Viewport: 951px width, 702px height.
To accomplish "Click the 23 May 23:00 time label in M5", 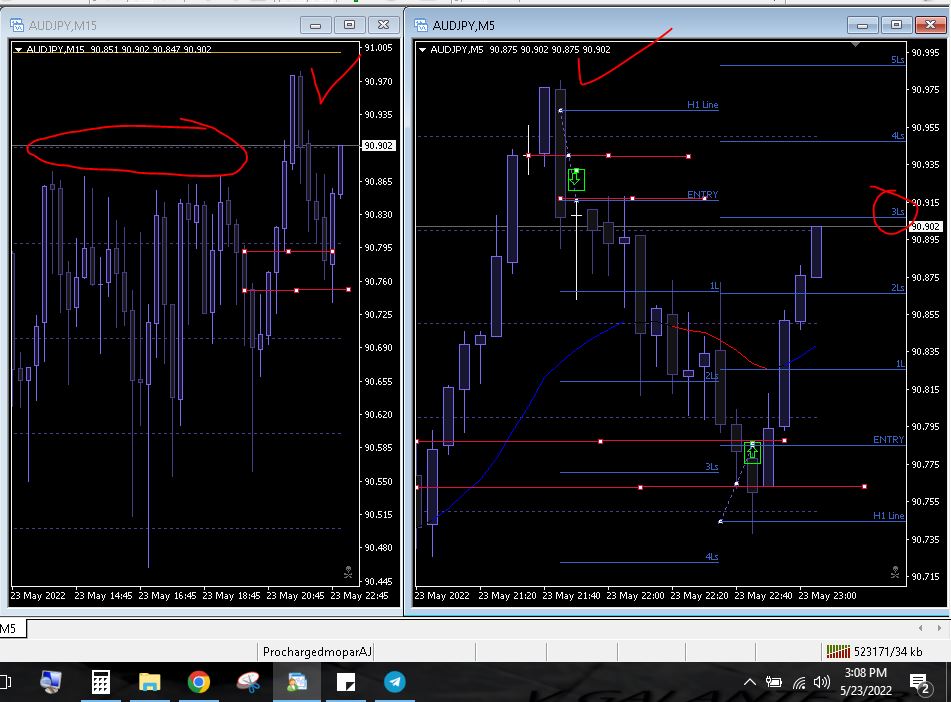I will (x=827, y=595).
